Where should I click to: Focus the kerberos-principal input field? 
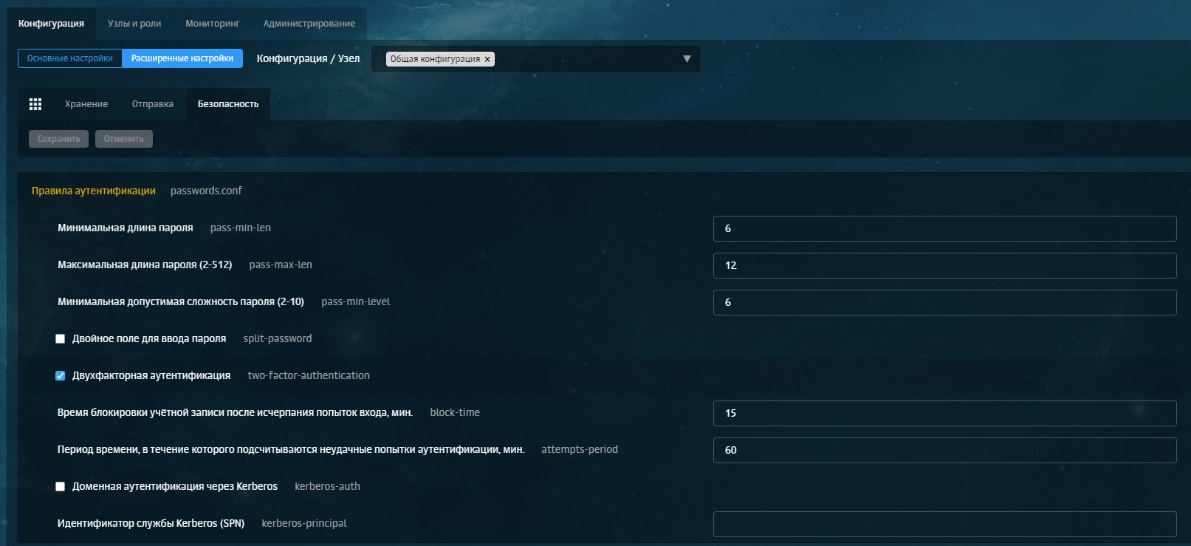pos(944,524)
